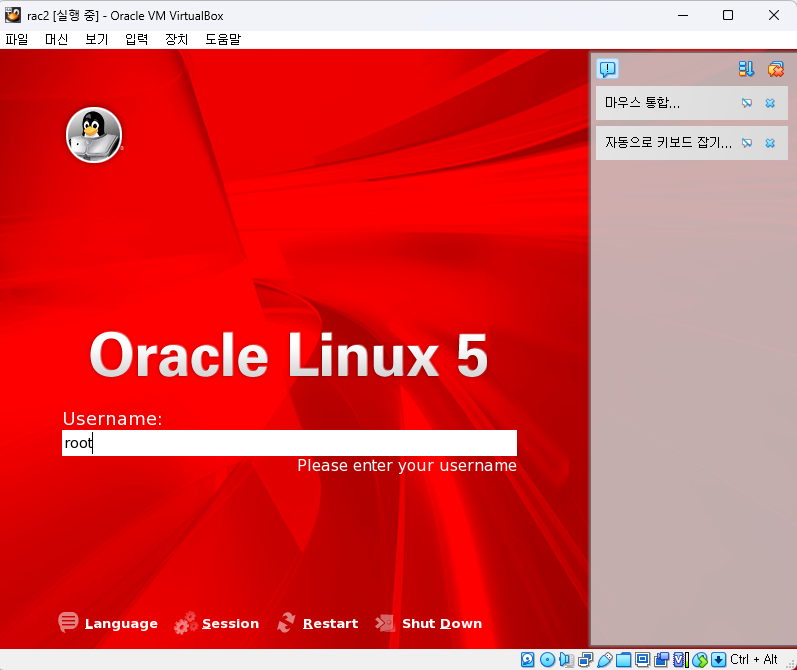Screen dimensions: 797x670
Task: Click the delete all notifications icon
Action: click(776, 69)
